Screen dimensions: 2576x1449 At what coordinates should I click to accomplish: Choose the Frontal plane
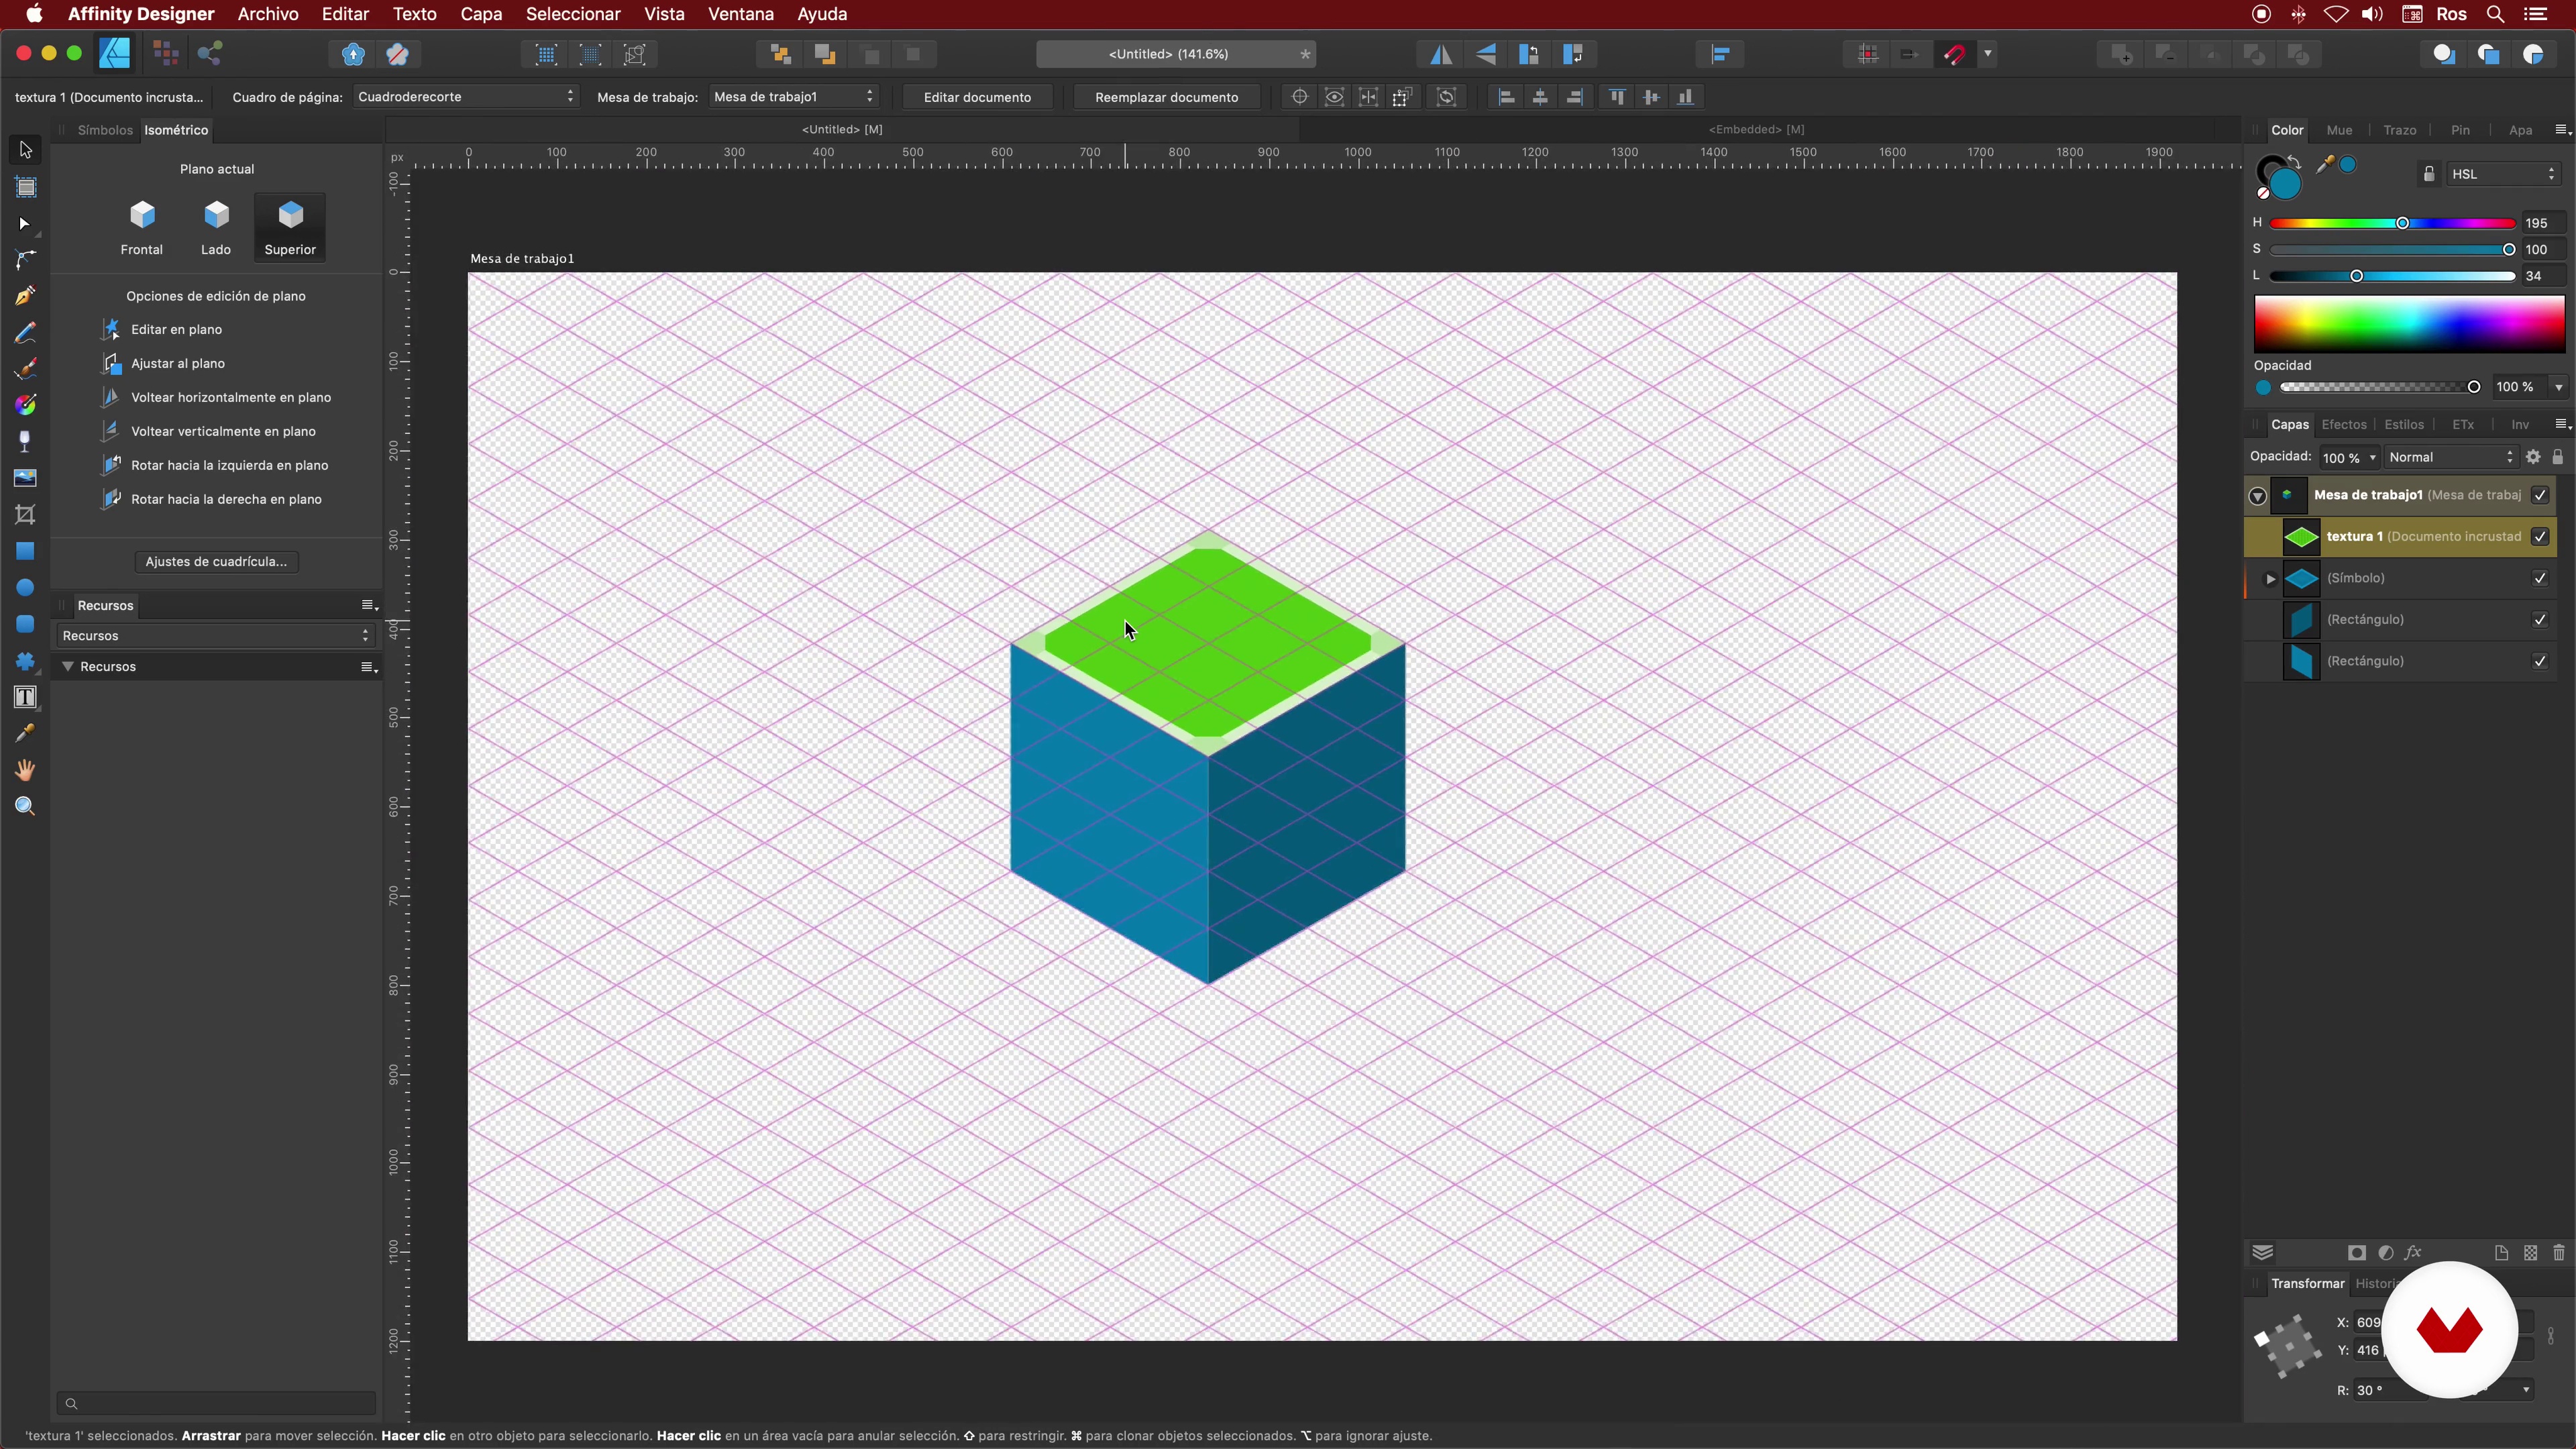tap(142, 227)
